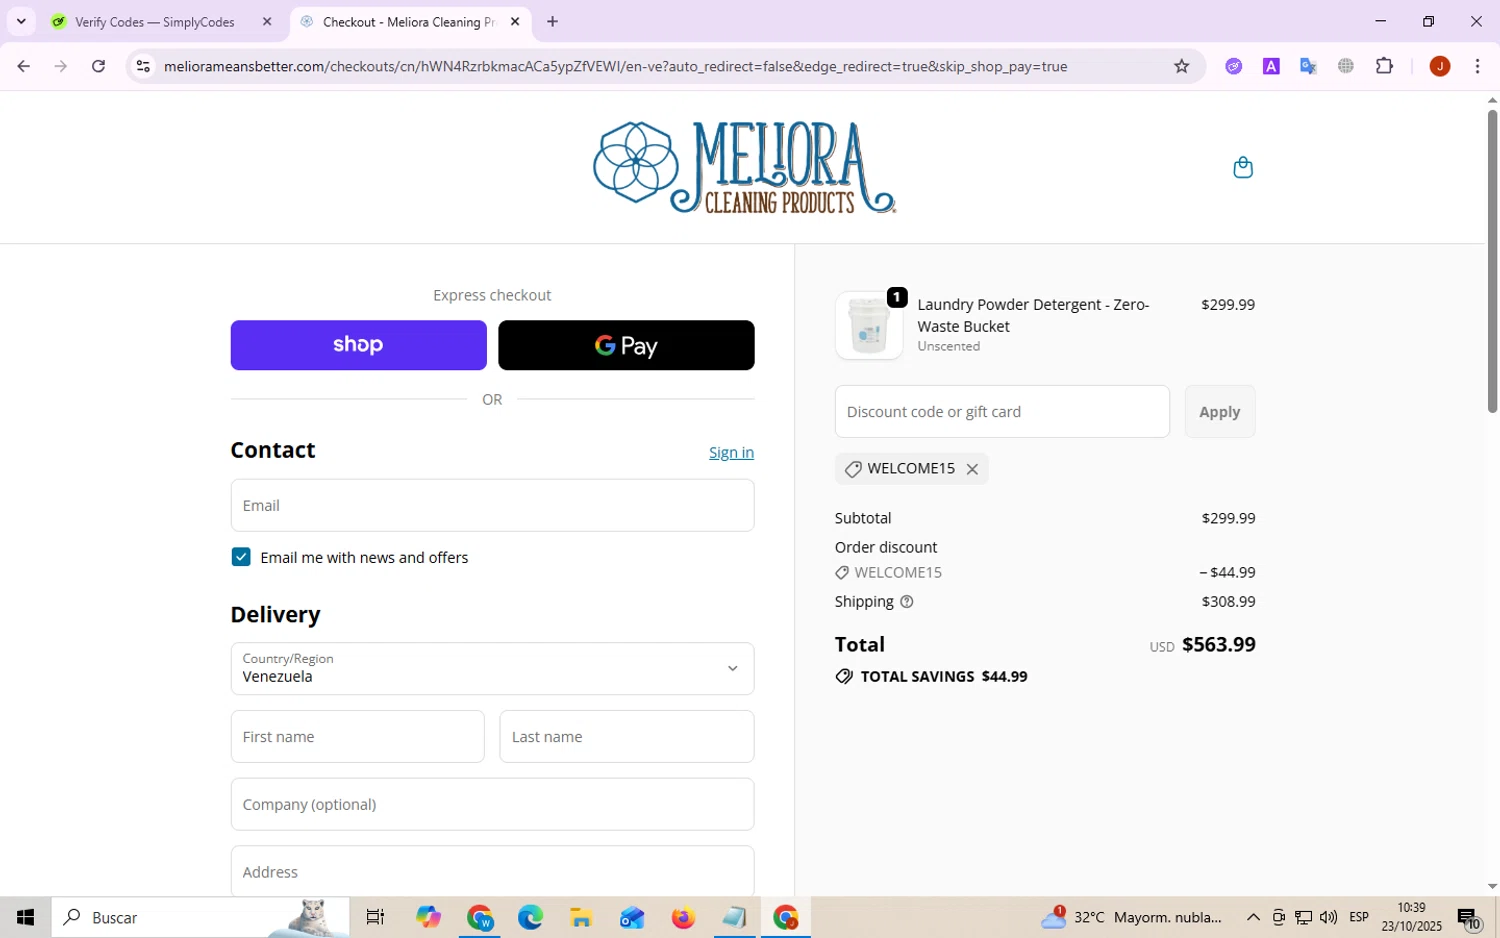The width and height of the screenshot is (1500, 938).
Task: Reload the checkout page
Action: (x=98, y=66)
